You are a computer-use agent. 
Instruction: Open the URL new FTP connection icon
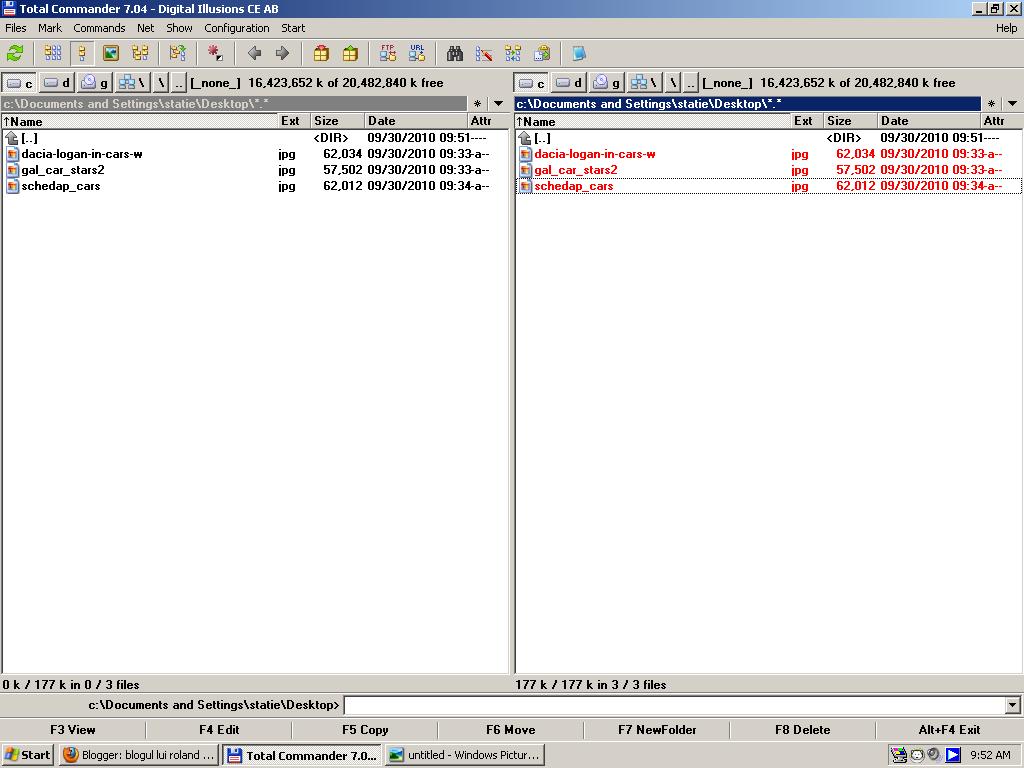417,53
